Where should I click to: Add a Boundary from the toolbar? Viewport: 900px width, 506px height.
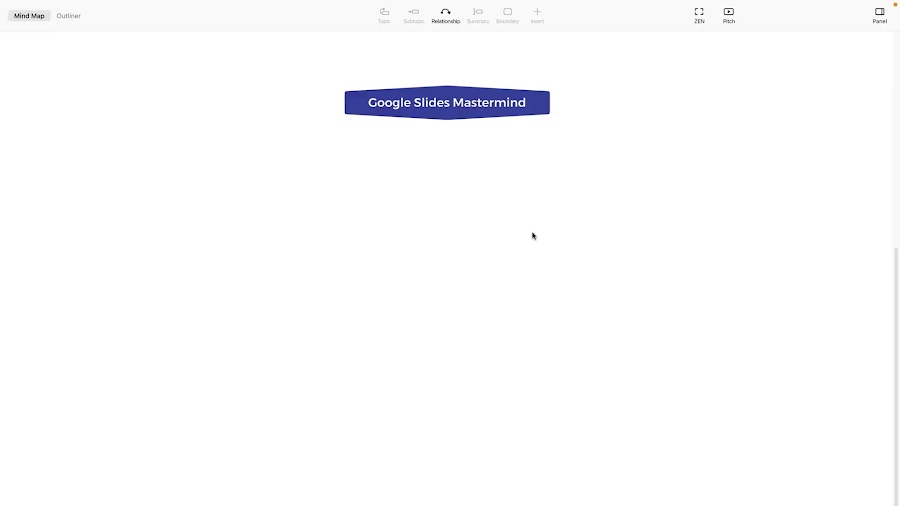507,15
